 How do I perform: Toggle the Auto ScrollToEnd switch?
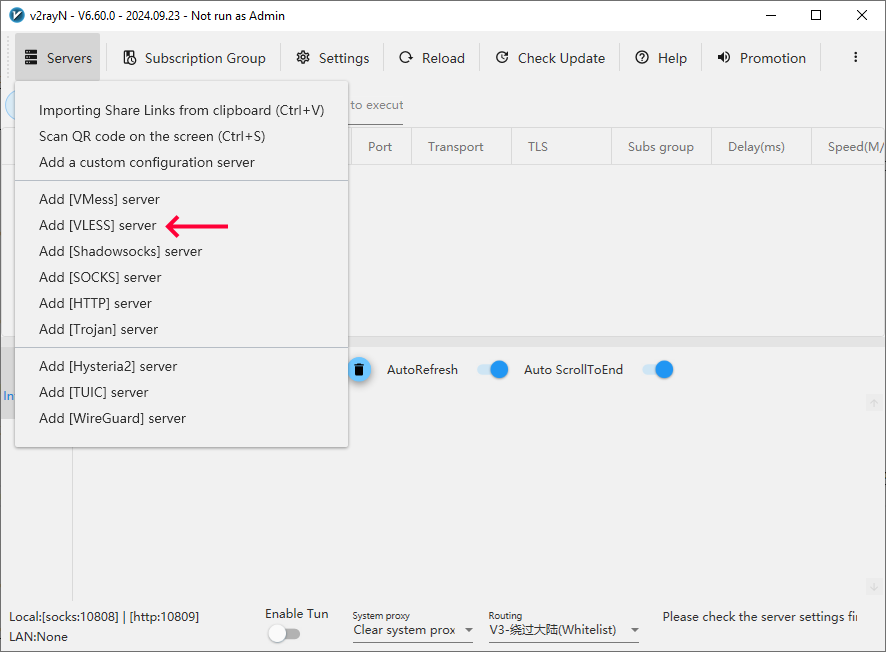pyautogui.click(x=658, y=370)
